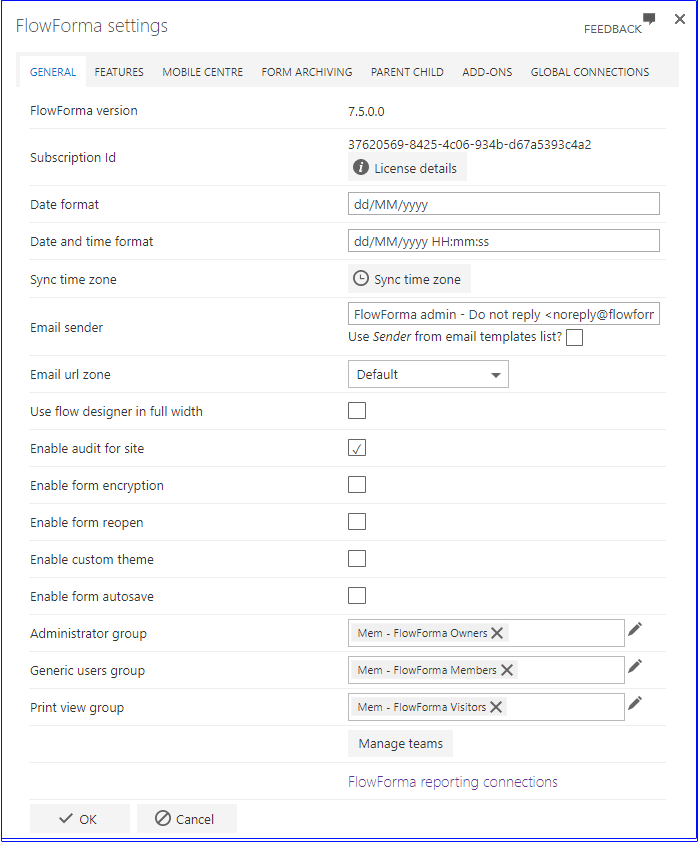Check Enable form autosave
This screenshot has height=842, width=698.
(357, 596)
